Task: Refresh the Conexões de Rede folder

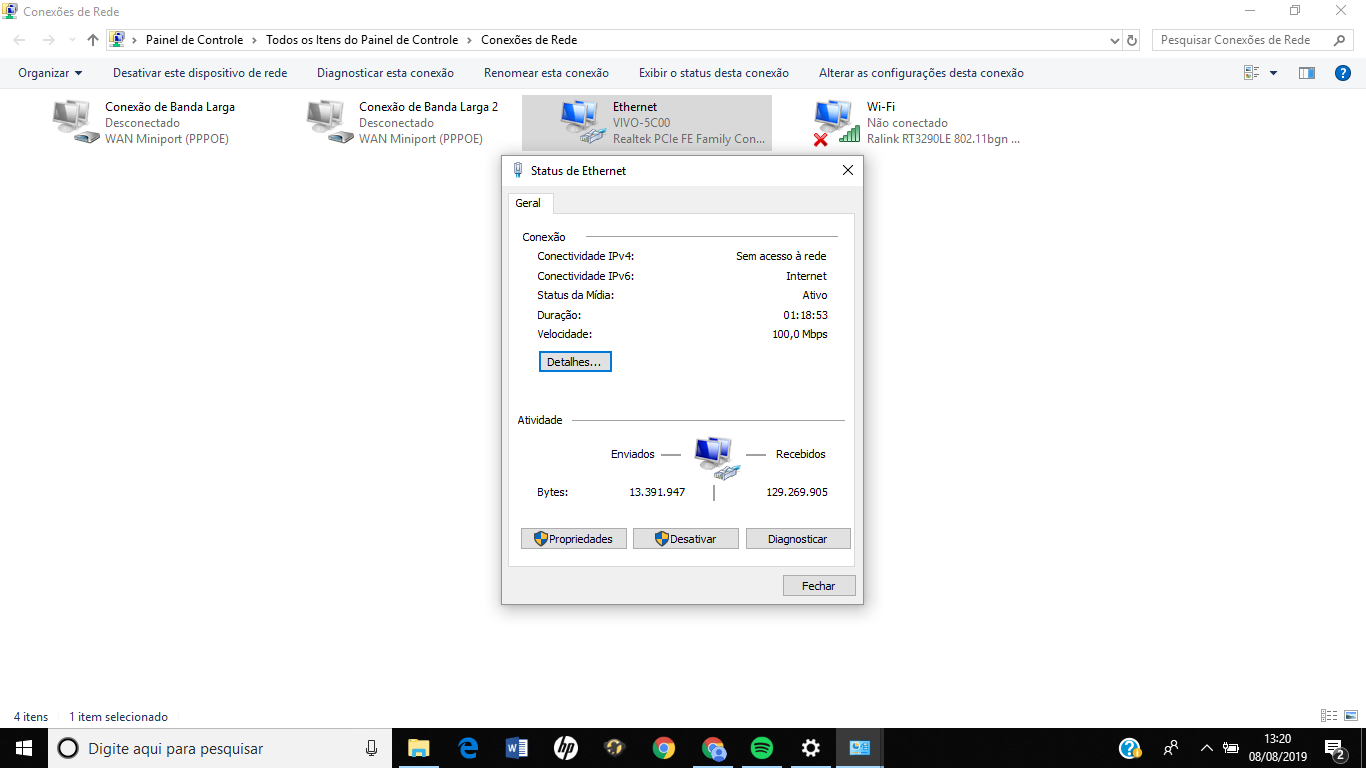Action: click(x=1132, y=40)
